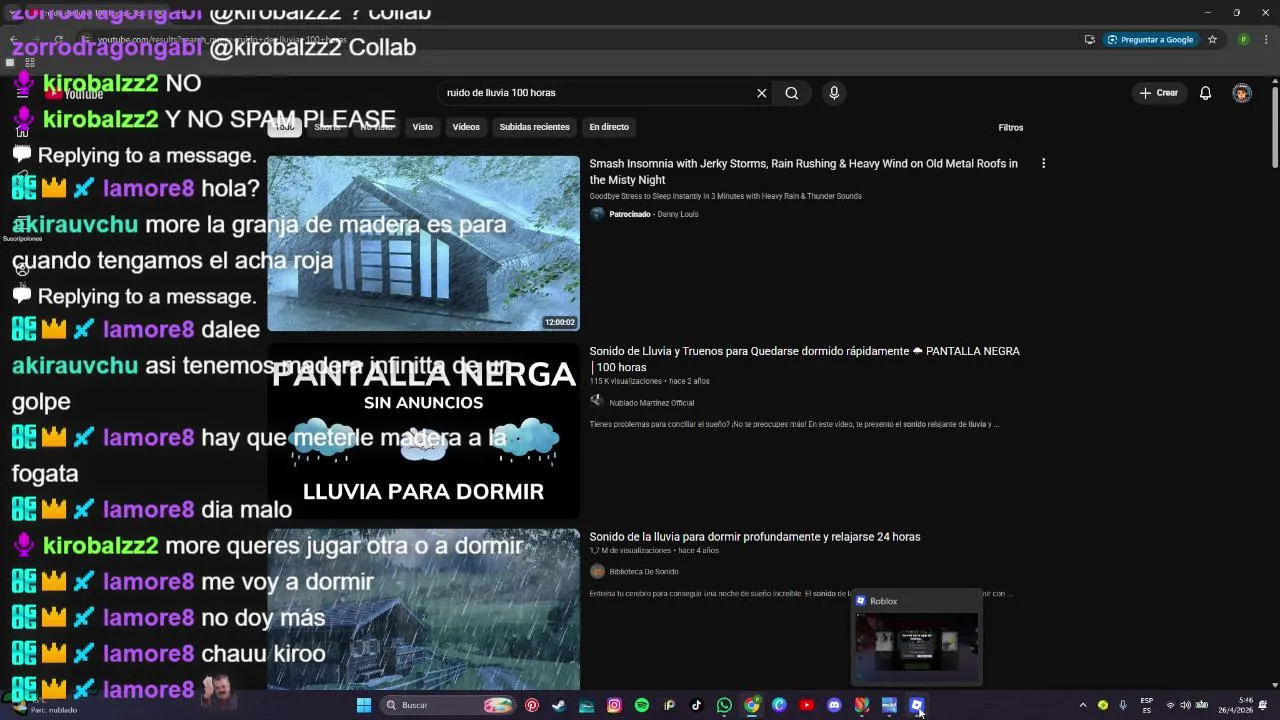Open three-dot menu for Smash Insomnia video
This screenshot has width=1280, height=720.
click(x=1043, y=163)
